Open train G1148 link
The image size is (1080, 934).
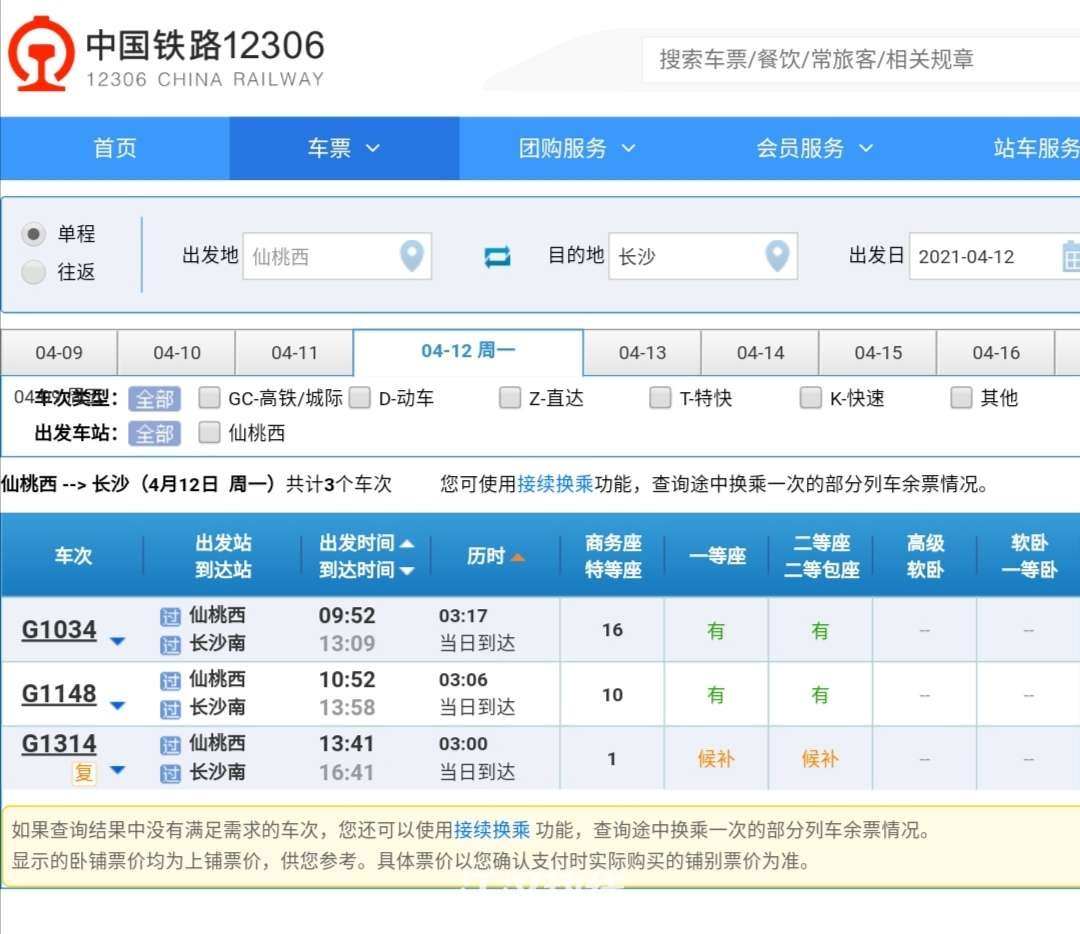click(x=59, y=694)
